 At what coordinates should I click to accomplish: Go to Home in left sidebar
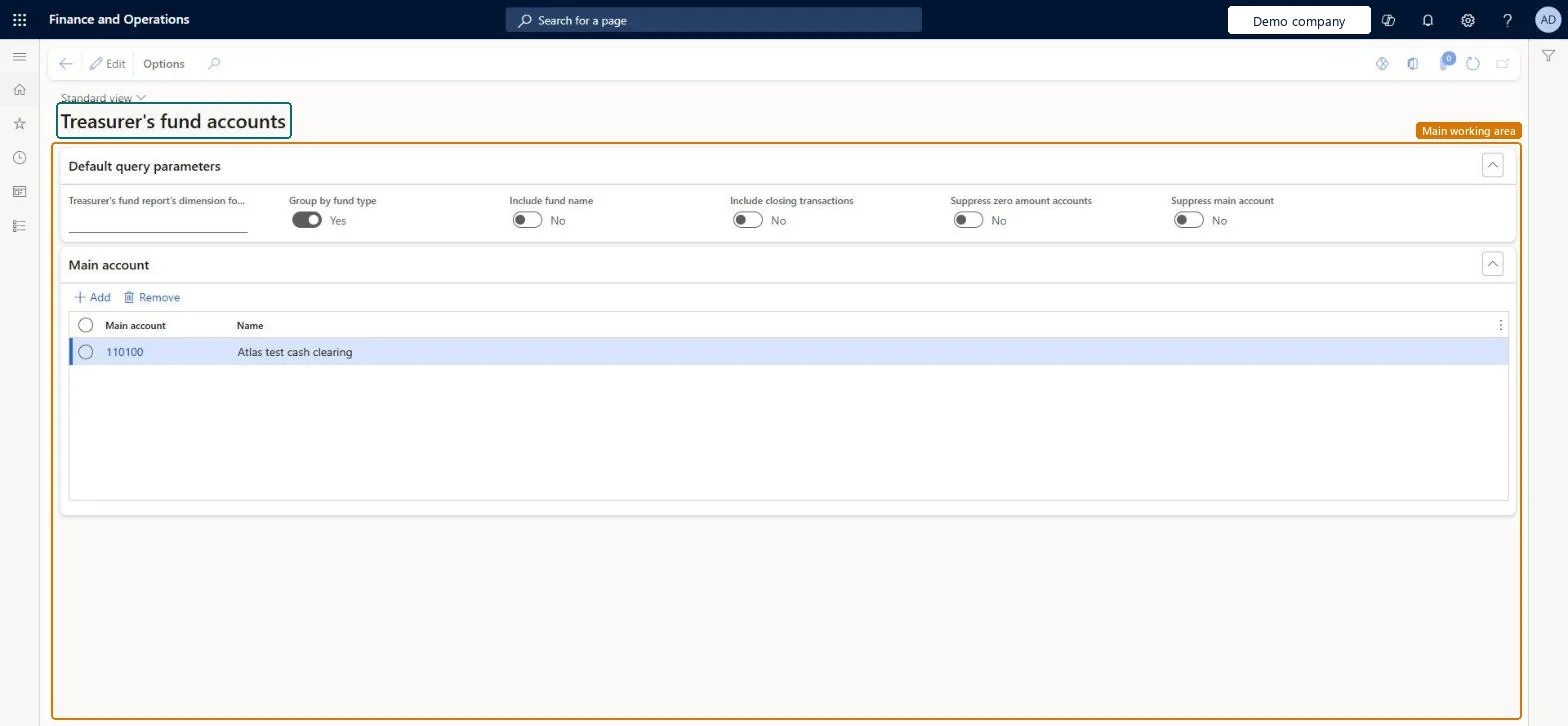pos(19,90)
